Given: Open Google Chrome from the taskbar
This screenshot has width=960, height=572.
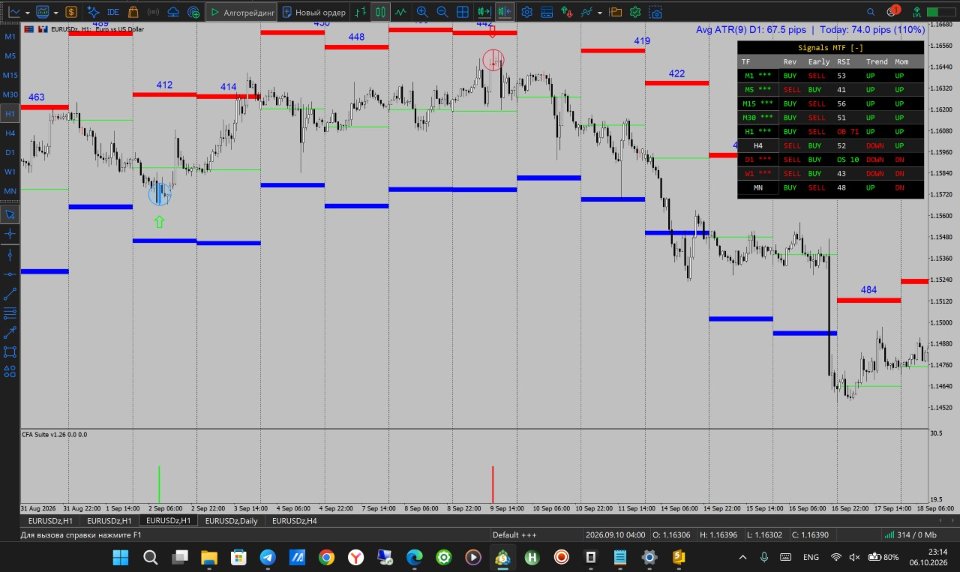Looking at the screenshot, I should pyautogui.click(x=326, y=557).
